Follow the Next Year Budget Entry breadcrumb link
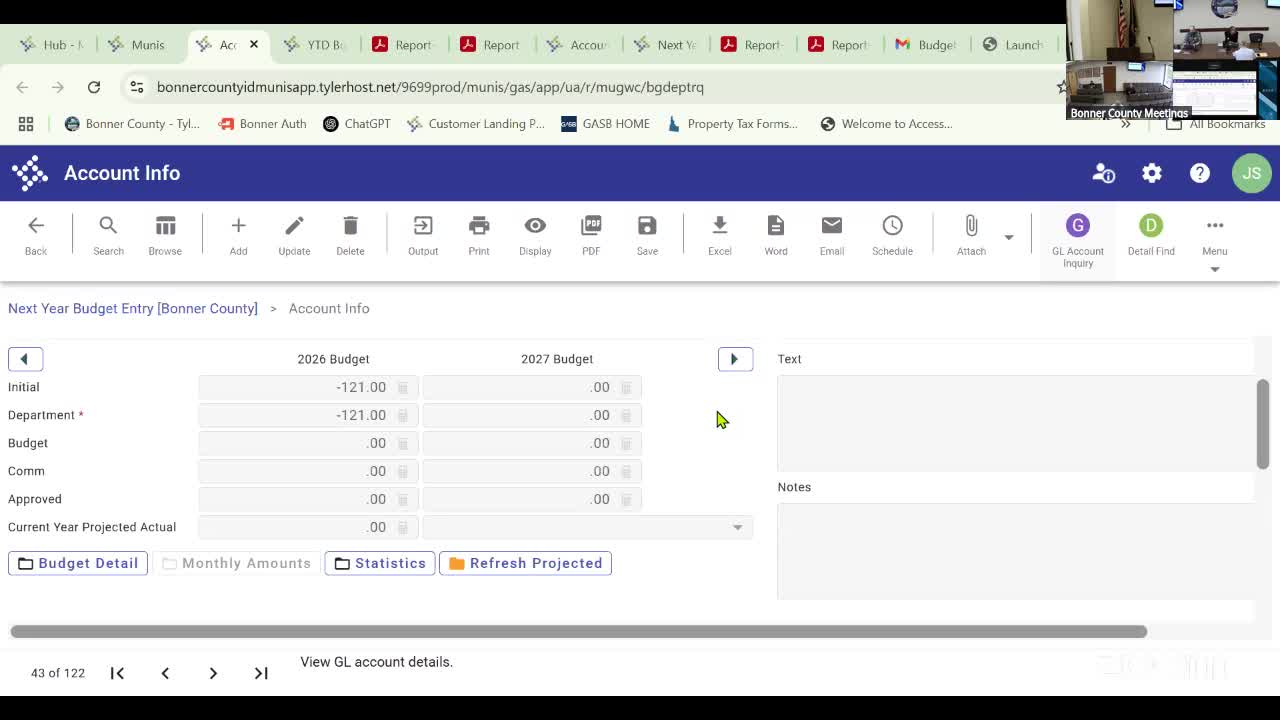Viewport: 1280px width, 720px height. pyautogui.click(x=133, y=308)
